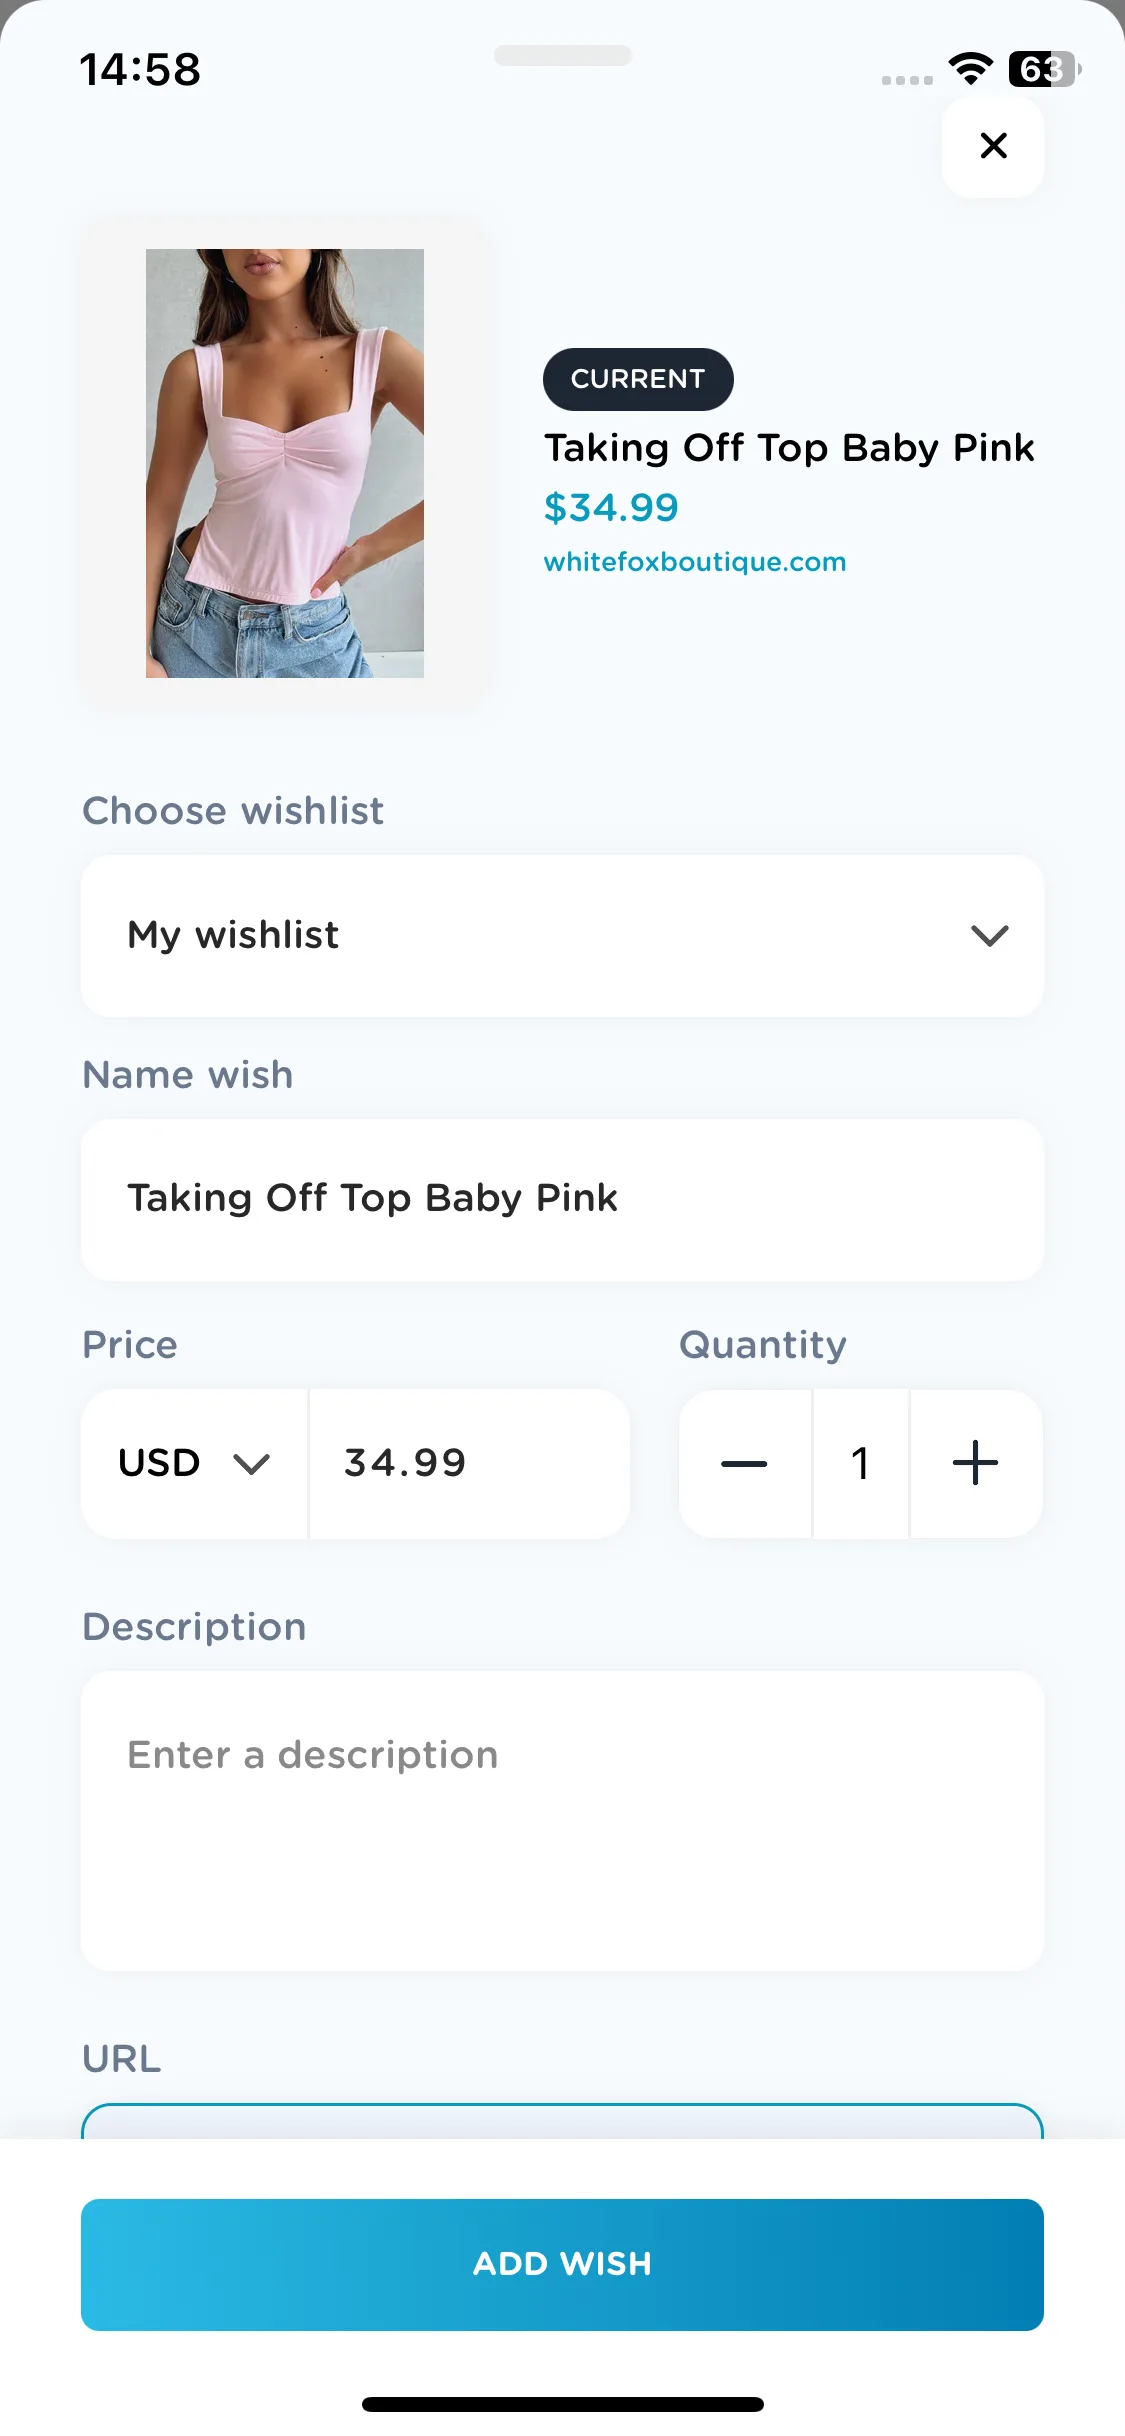Select the URL input field

tap(562, 2121)
